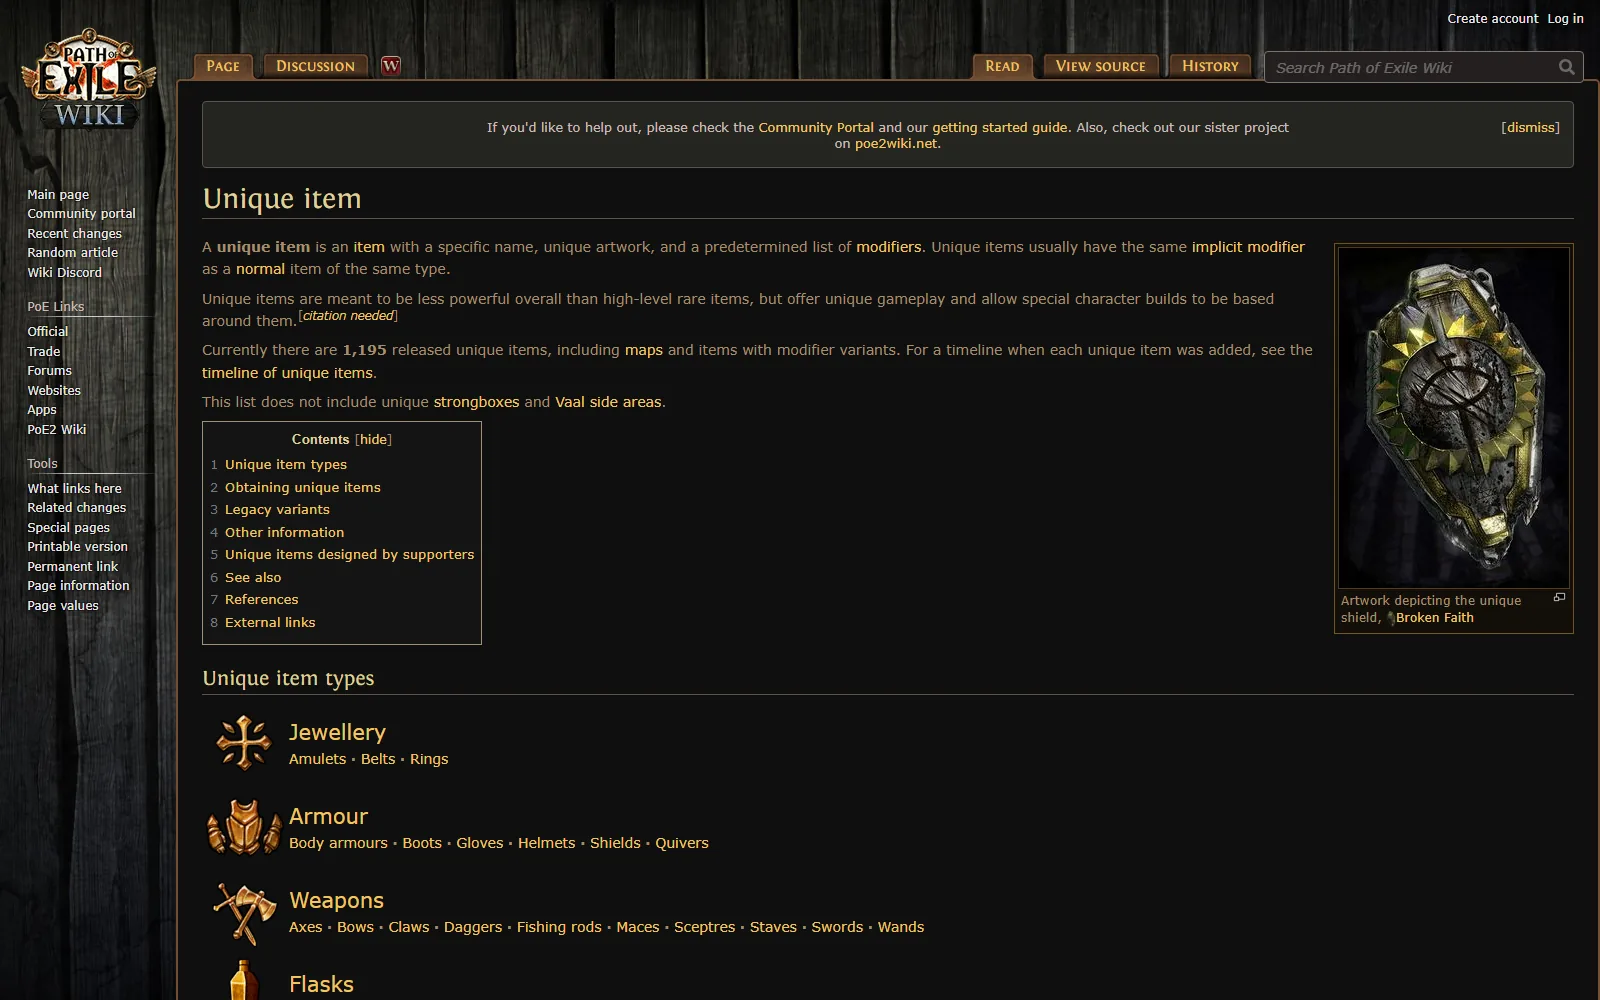The height and width of the screenshot is (1000, 1600).
Task: Click Create account link
Action: (x=1492, y=18)
